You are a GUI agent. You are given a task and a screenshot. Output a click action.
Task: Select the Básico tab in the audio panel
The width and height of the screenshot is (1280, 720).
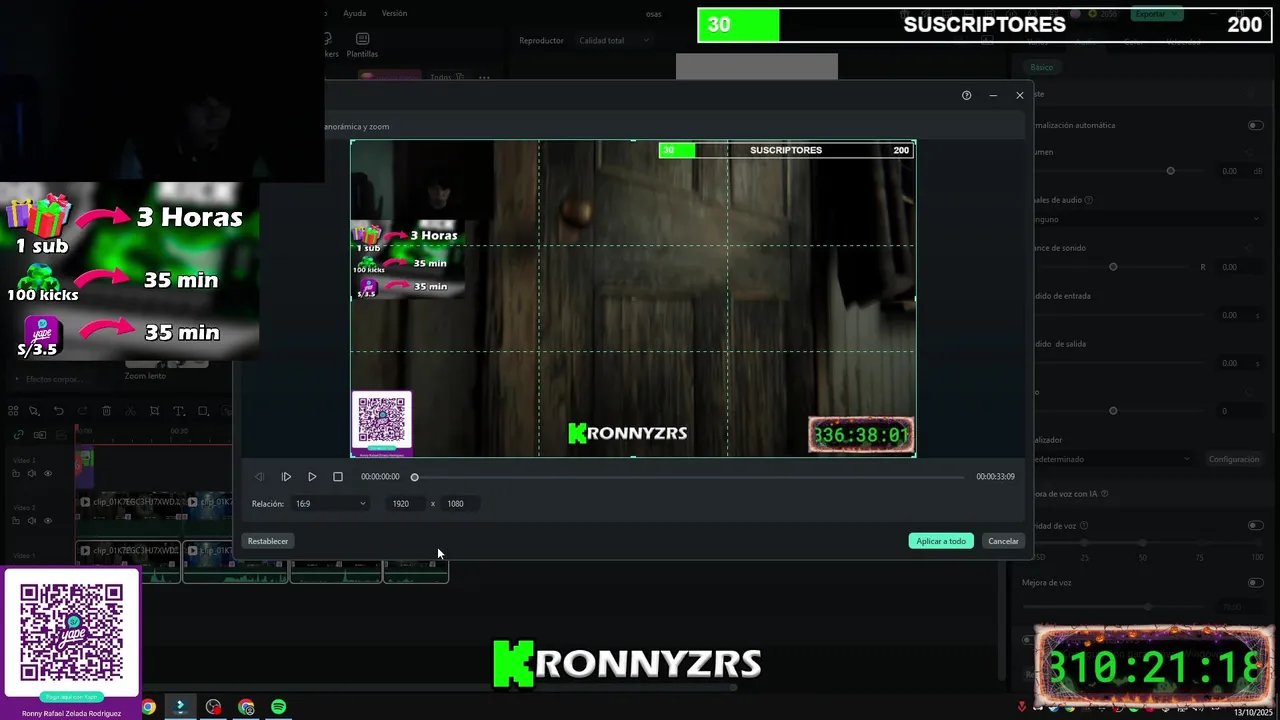(1042, 67)
